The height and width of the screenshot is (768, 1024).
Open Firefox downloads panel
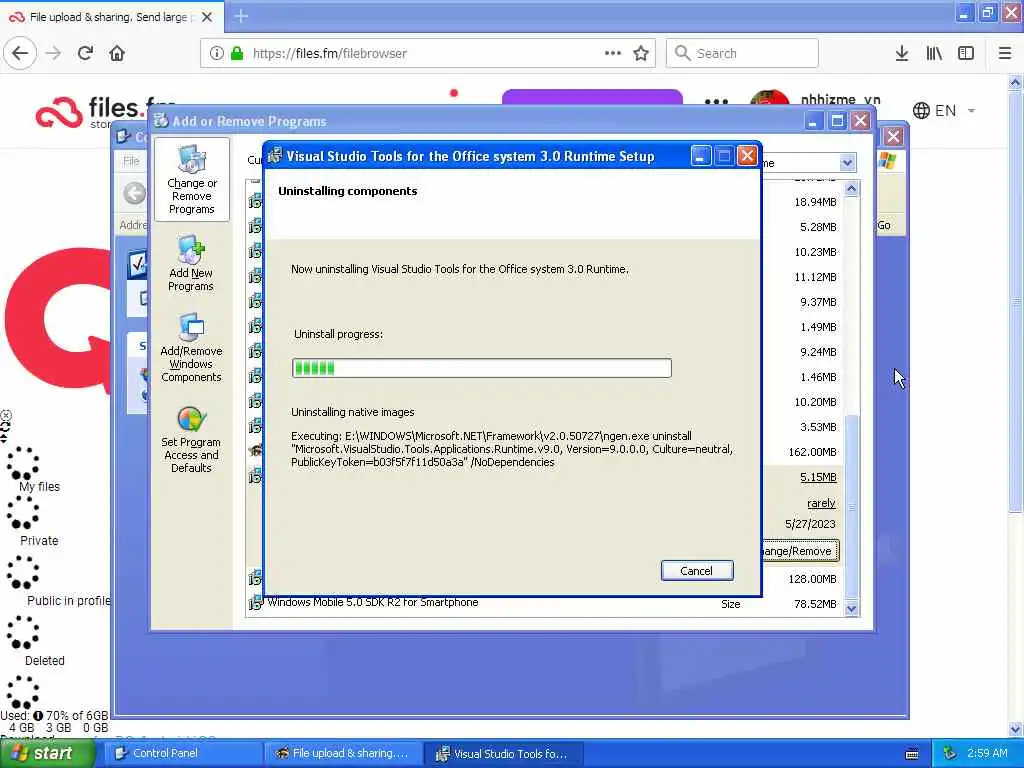click(901, 53)
